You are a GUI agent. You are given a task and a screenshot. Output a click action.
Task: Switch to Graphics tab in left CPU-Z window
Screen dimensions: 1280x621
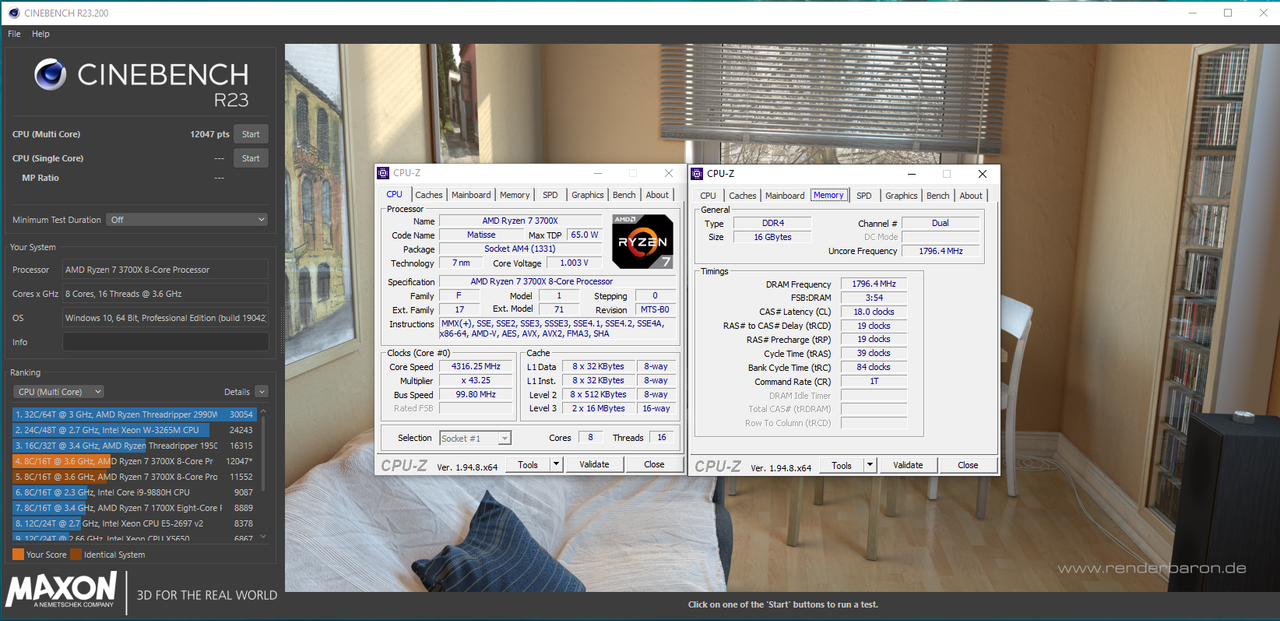587,195
